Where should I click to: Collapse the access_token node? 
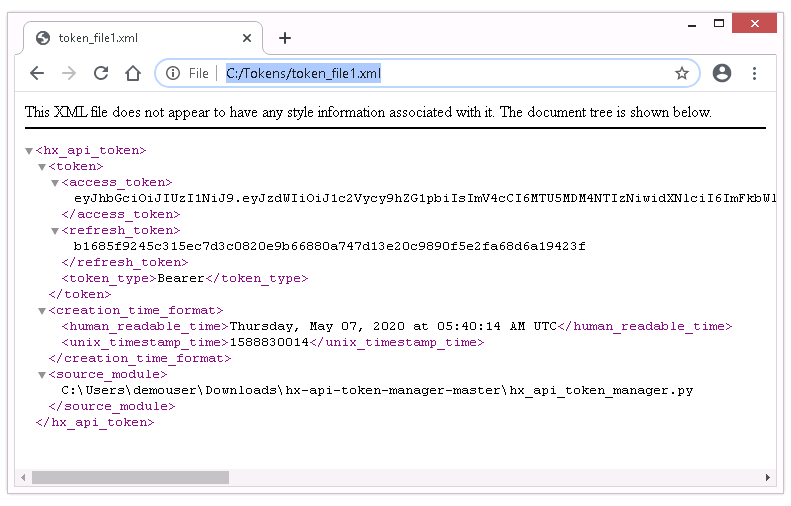(x=55, y=183)
